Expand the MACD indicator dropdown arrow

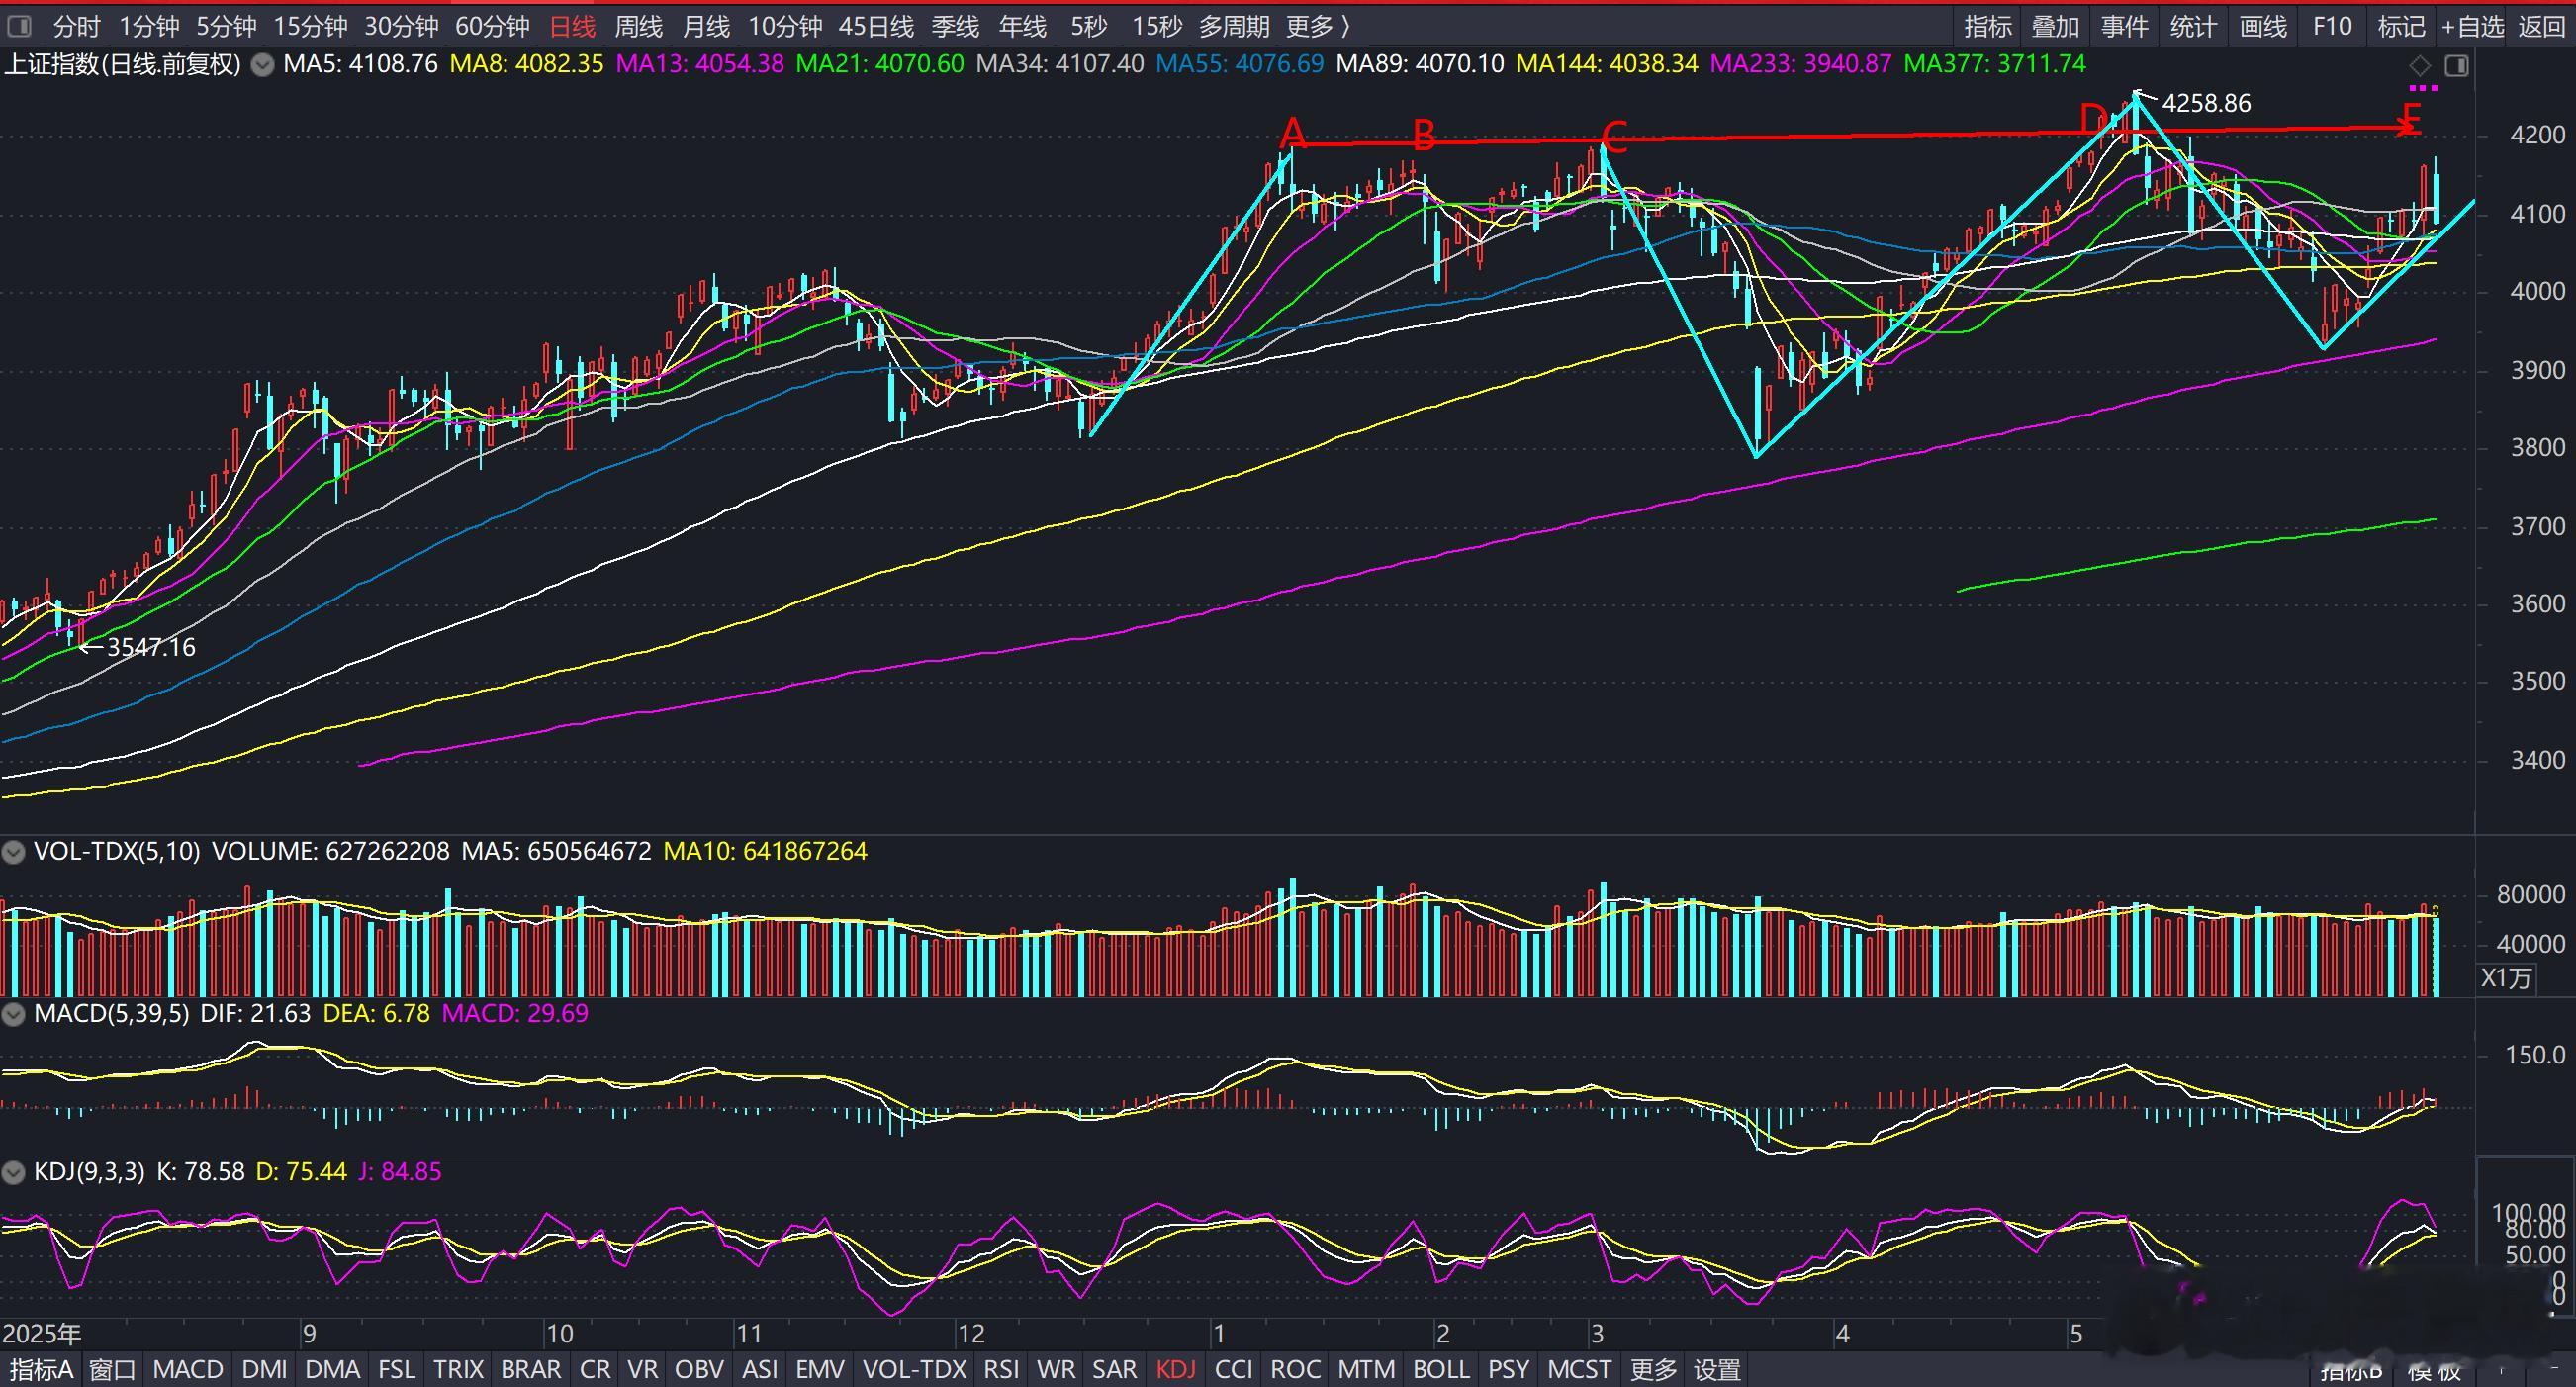[x=14, y=1014]
